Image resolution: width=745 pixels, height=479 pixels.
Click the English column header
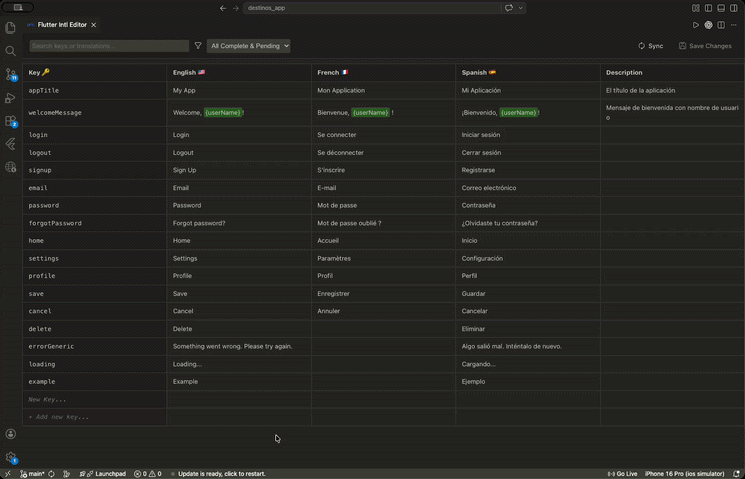point(239,72)
